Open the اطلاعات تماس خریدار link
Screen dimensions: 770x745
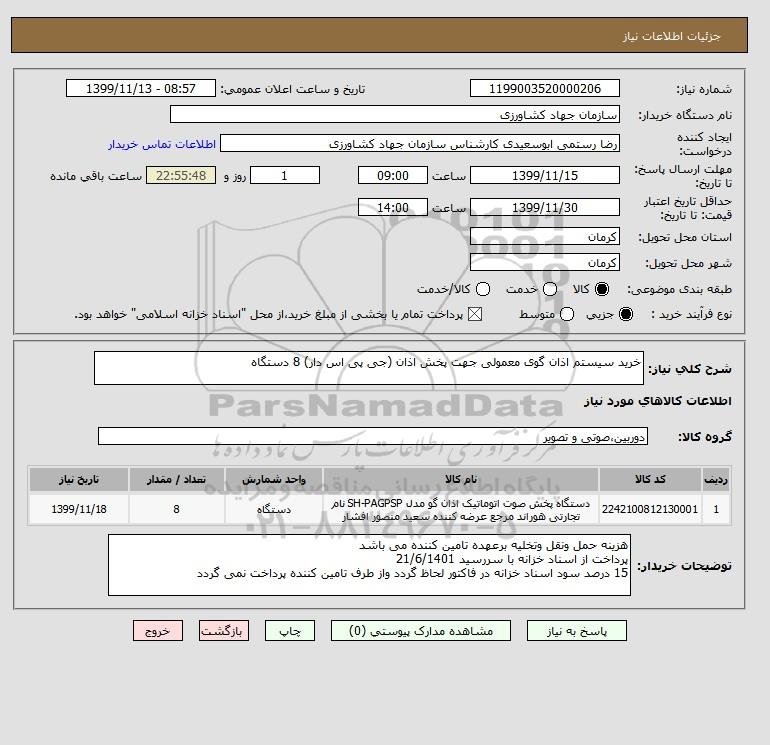pyautogui.click(x=162, y=144)
